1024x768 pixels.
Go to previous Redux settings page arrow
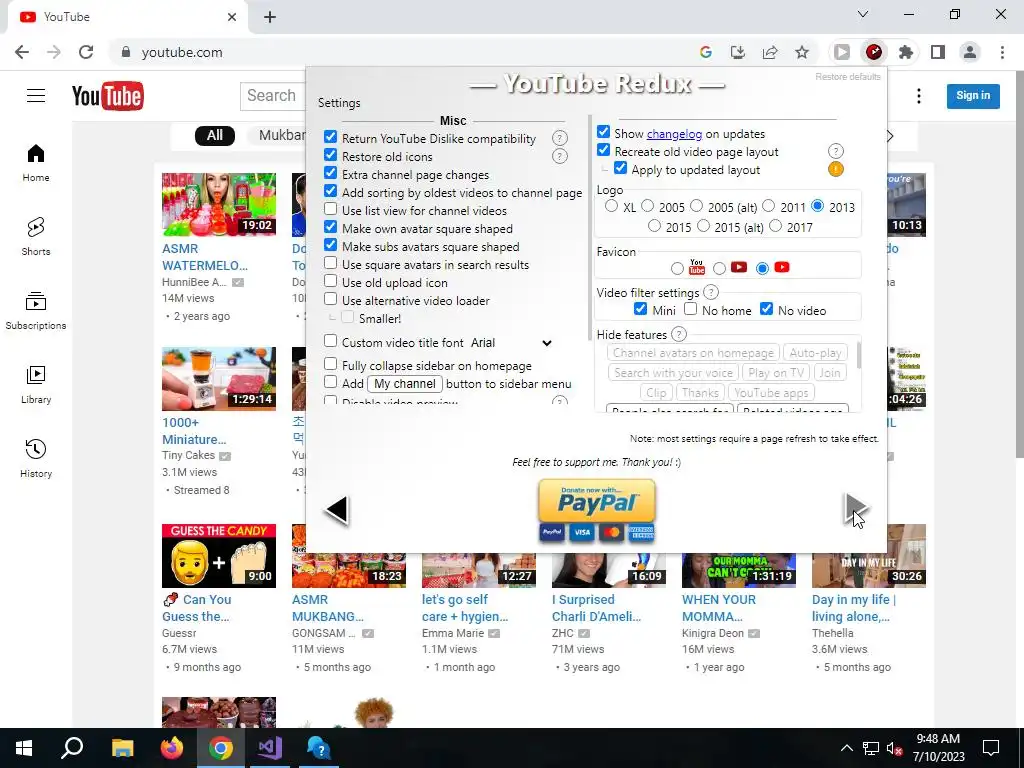point(337,509)
